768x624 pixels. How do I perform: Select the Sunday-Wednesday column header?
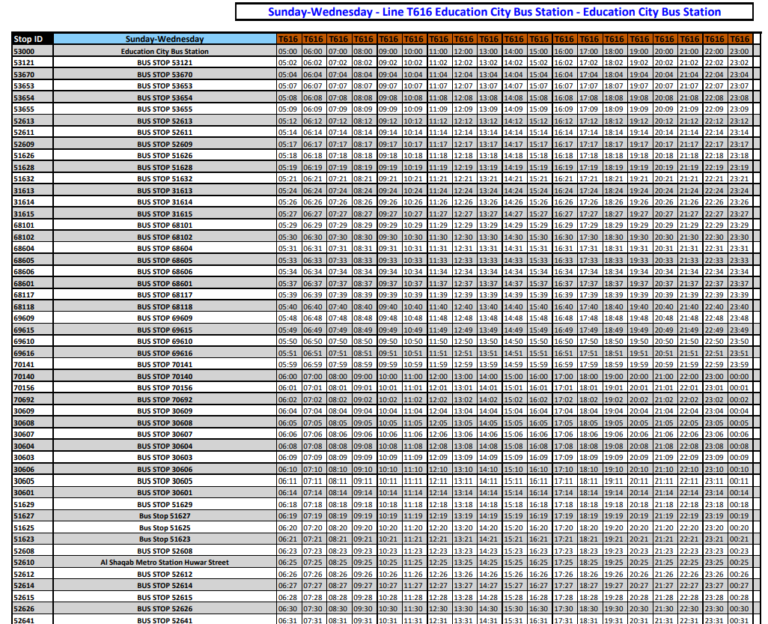[165, 39]
